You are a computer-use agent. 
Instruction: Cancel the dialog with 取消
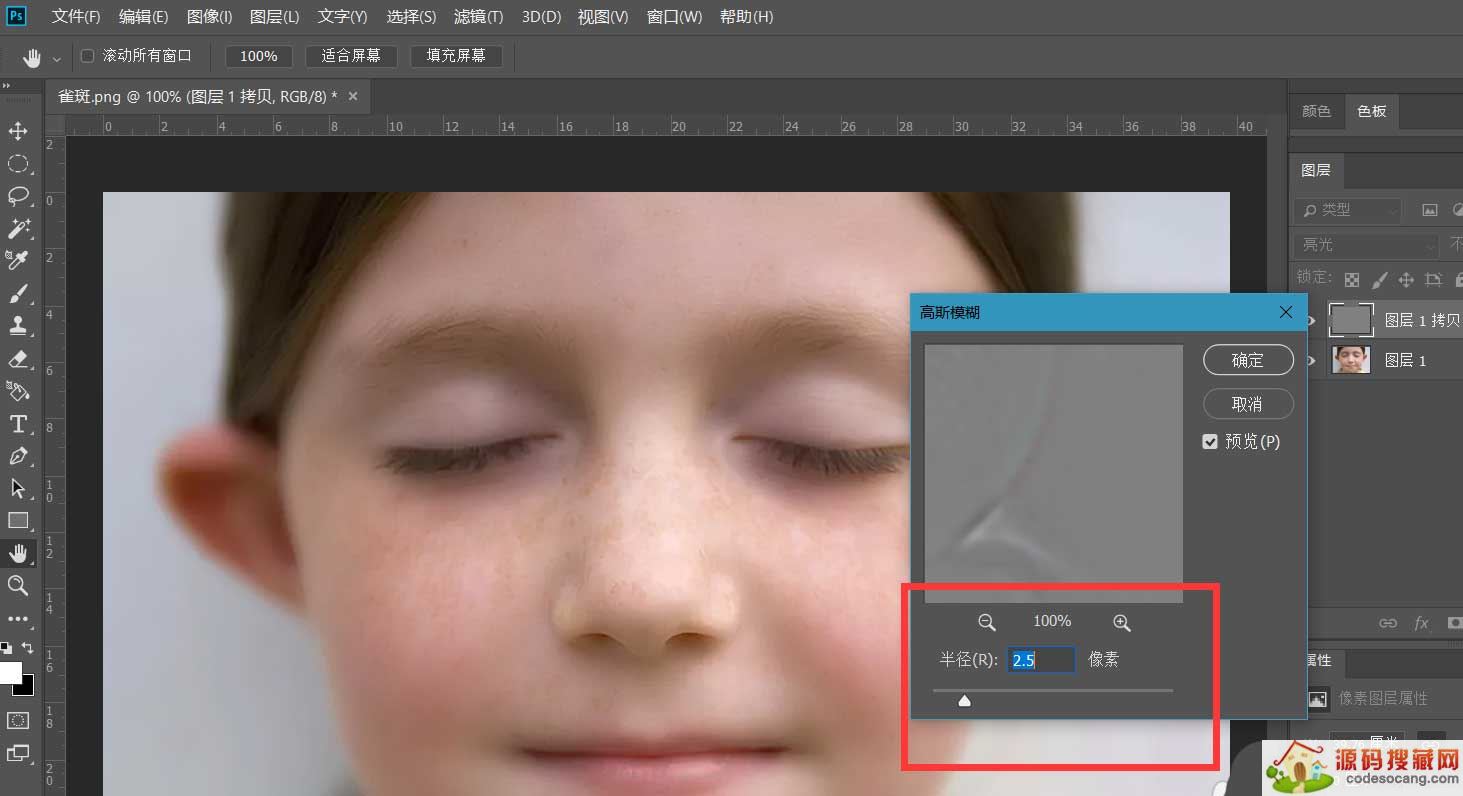(1248, 404)
